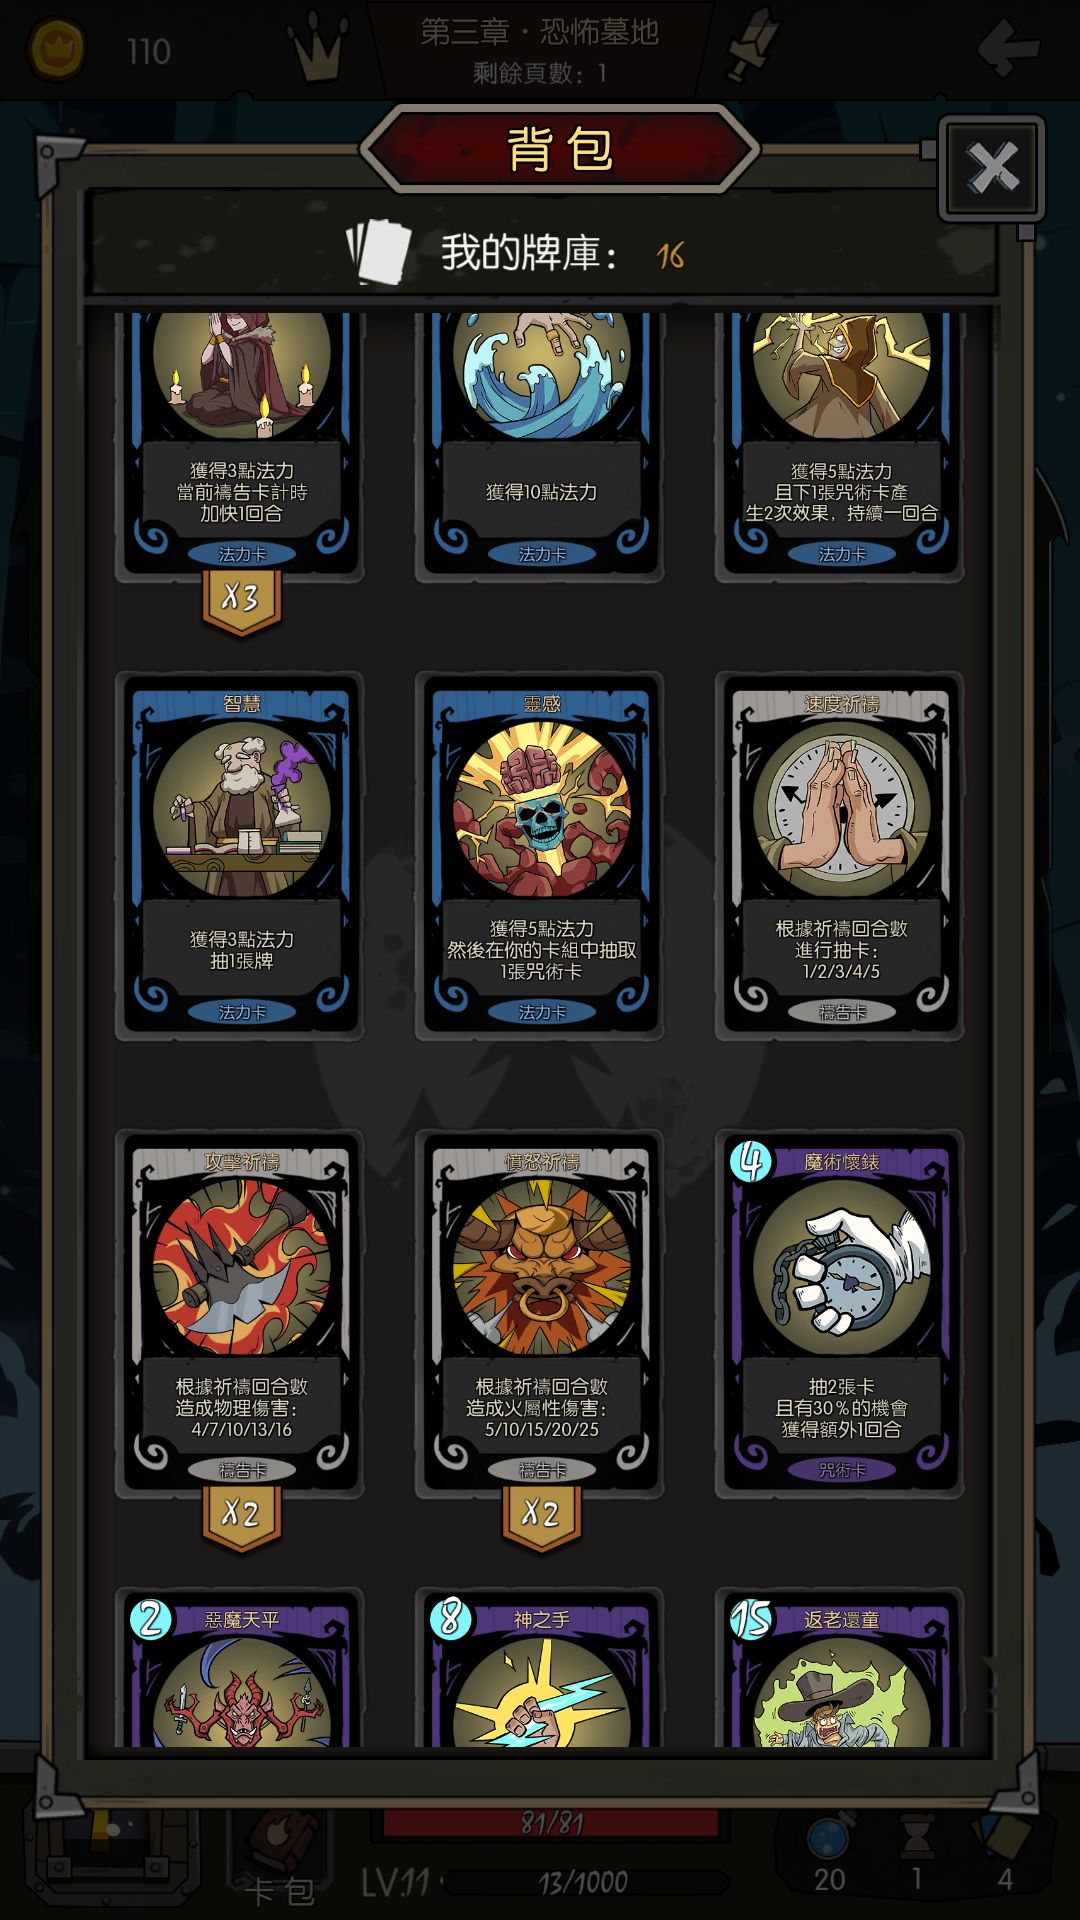Click the X3 badge under prayer card
This screenshot has width=1080, height=1920.
[241, 601]
